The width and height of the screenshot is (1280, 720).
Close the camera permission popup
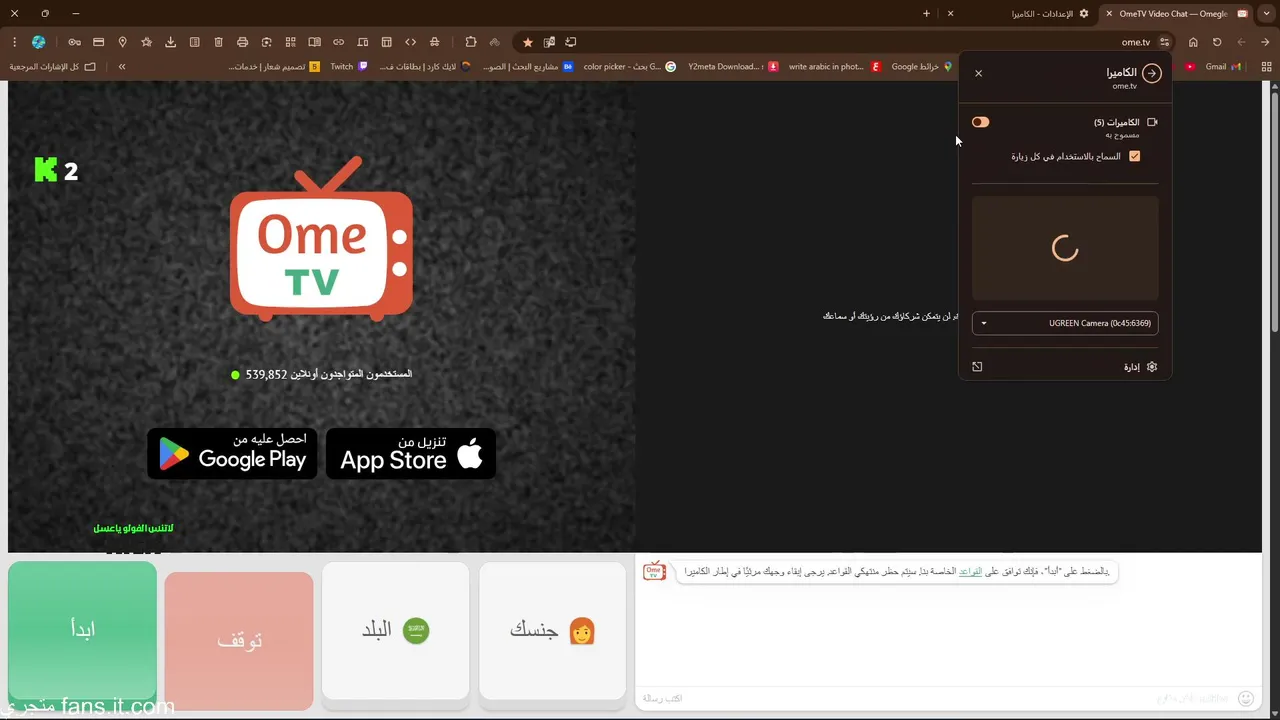(x=978, y=73)
